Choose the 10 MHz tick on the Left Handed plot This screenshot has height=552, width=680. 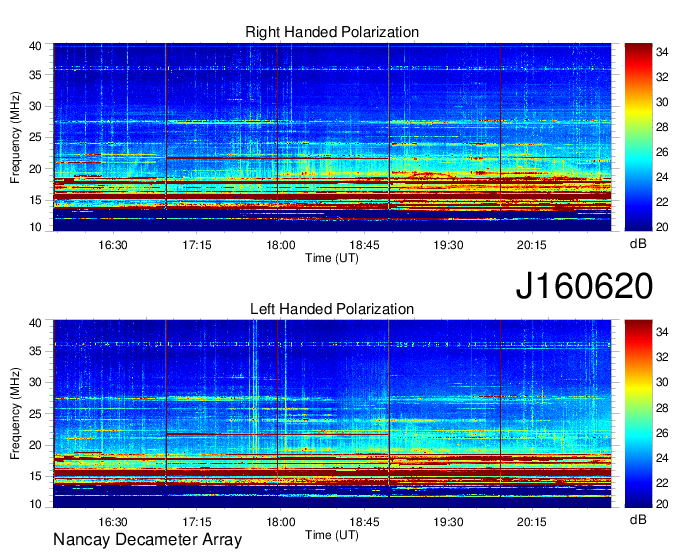36,504
